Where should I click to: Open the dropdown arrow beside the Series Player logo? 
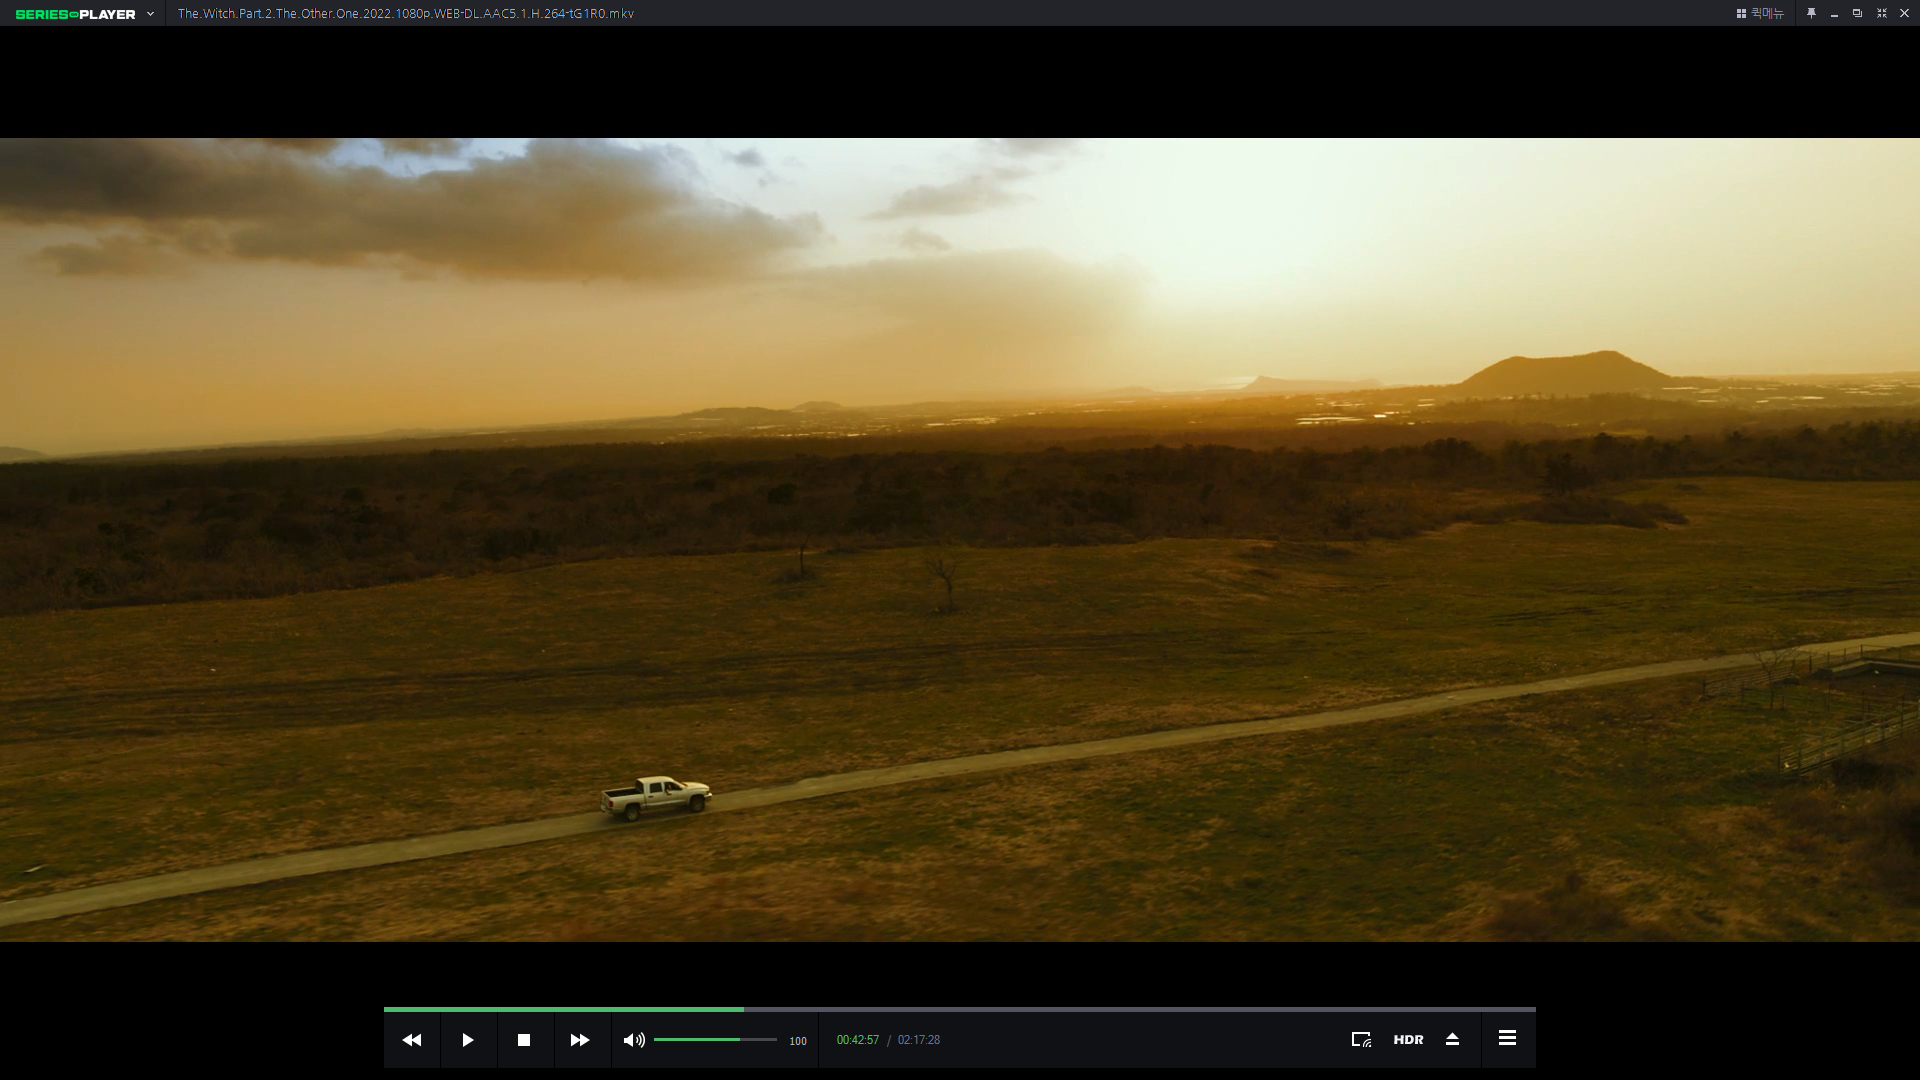click(x=150, y=14)
